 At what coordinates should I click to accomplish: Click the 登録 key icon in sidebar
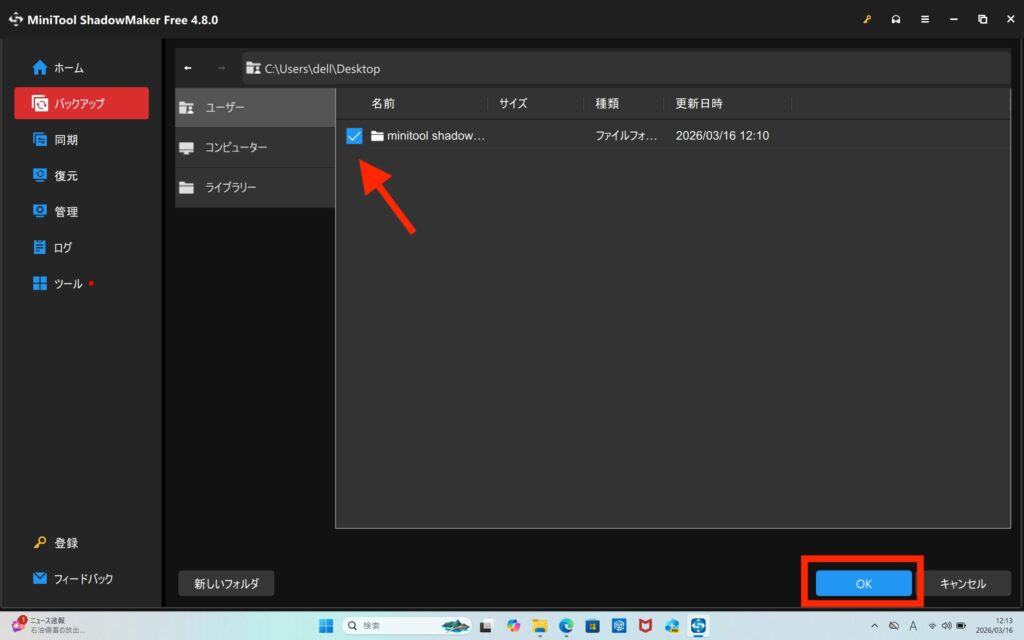click(40, 543)
